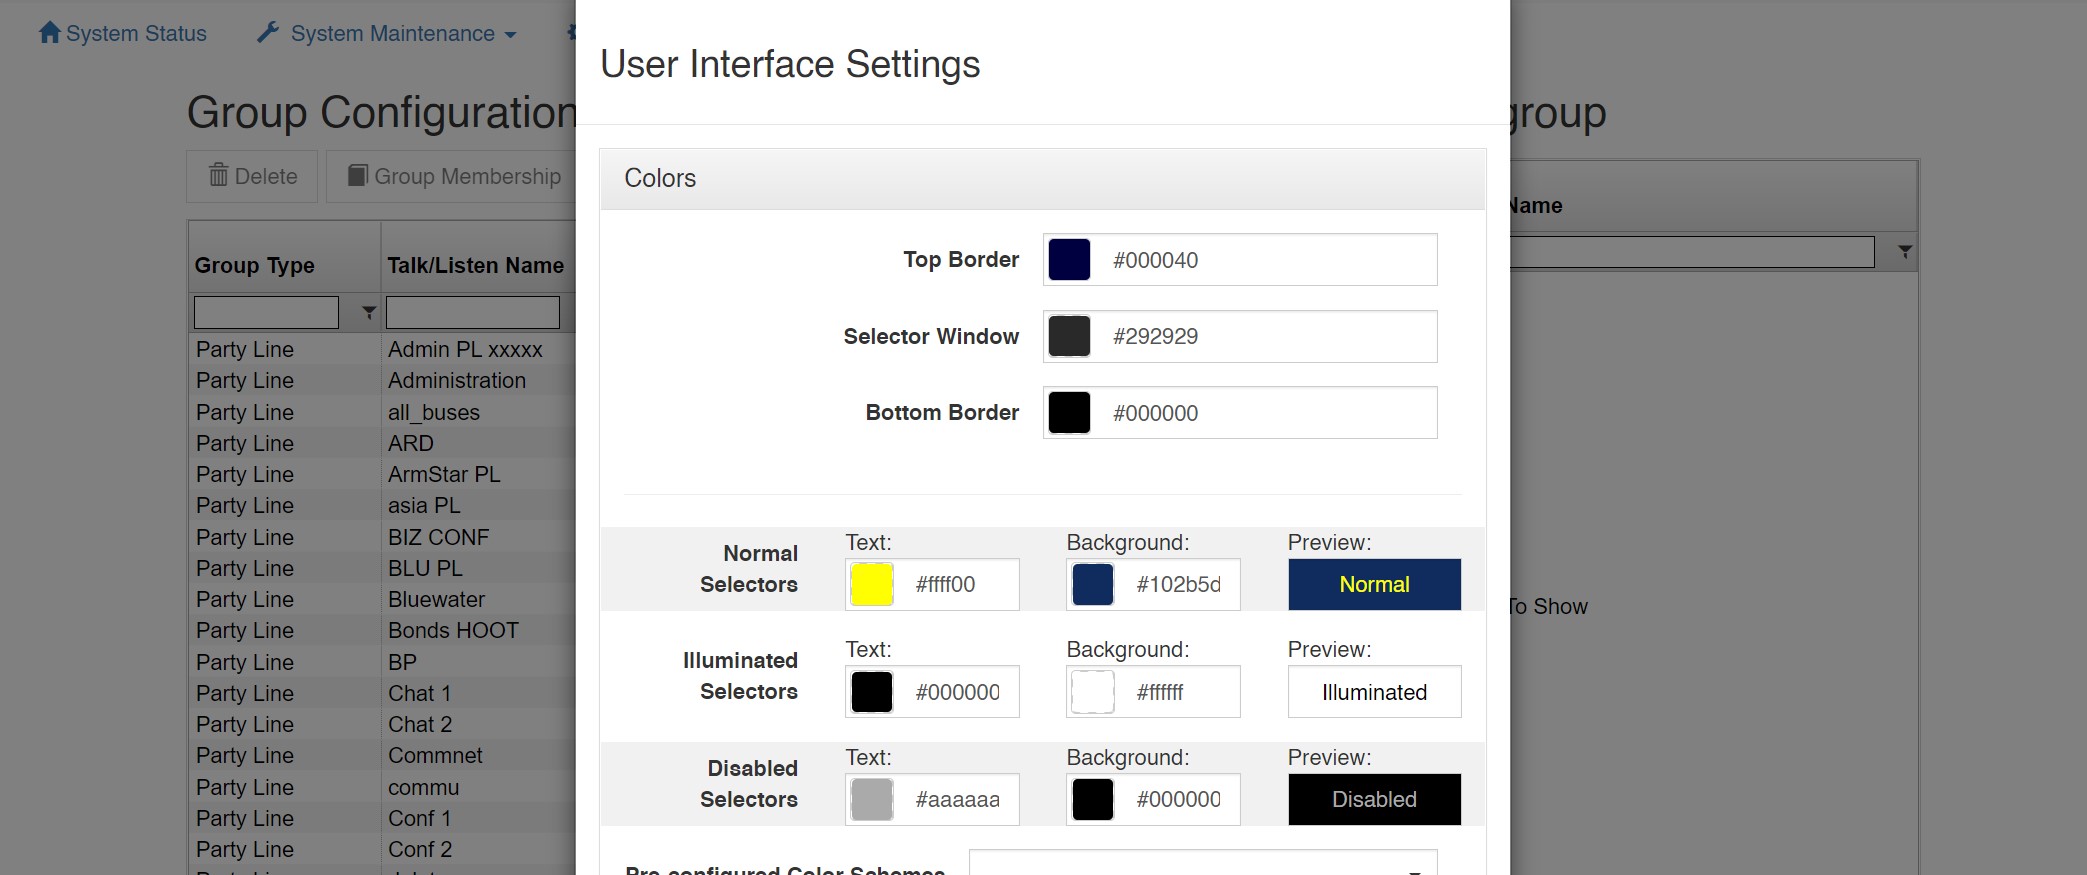Click the System Maintenance wrench icon

pos(268,33)
